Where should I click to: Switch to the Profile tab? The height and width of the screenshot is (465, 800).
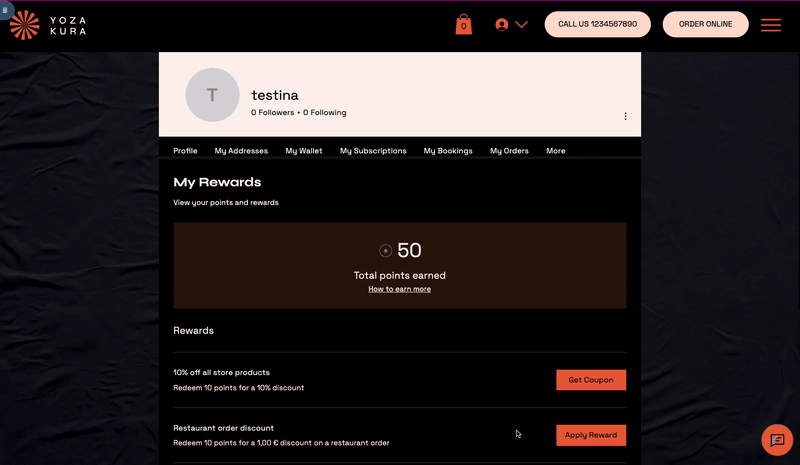185,151
